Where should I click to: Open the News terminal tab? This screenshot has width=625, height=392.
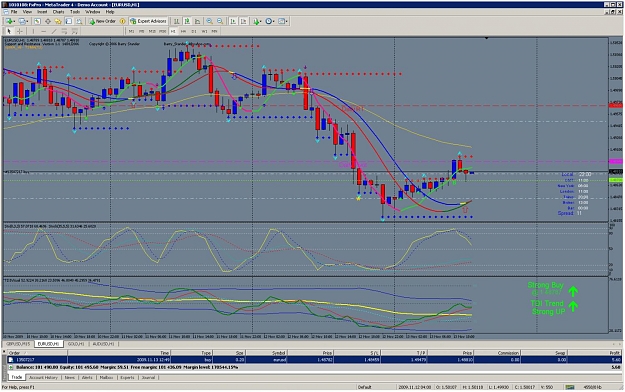coord(69,377)
